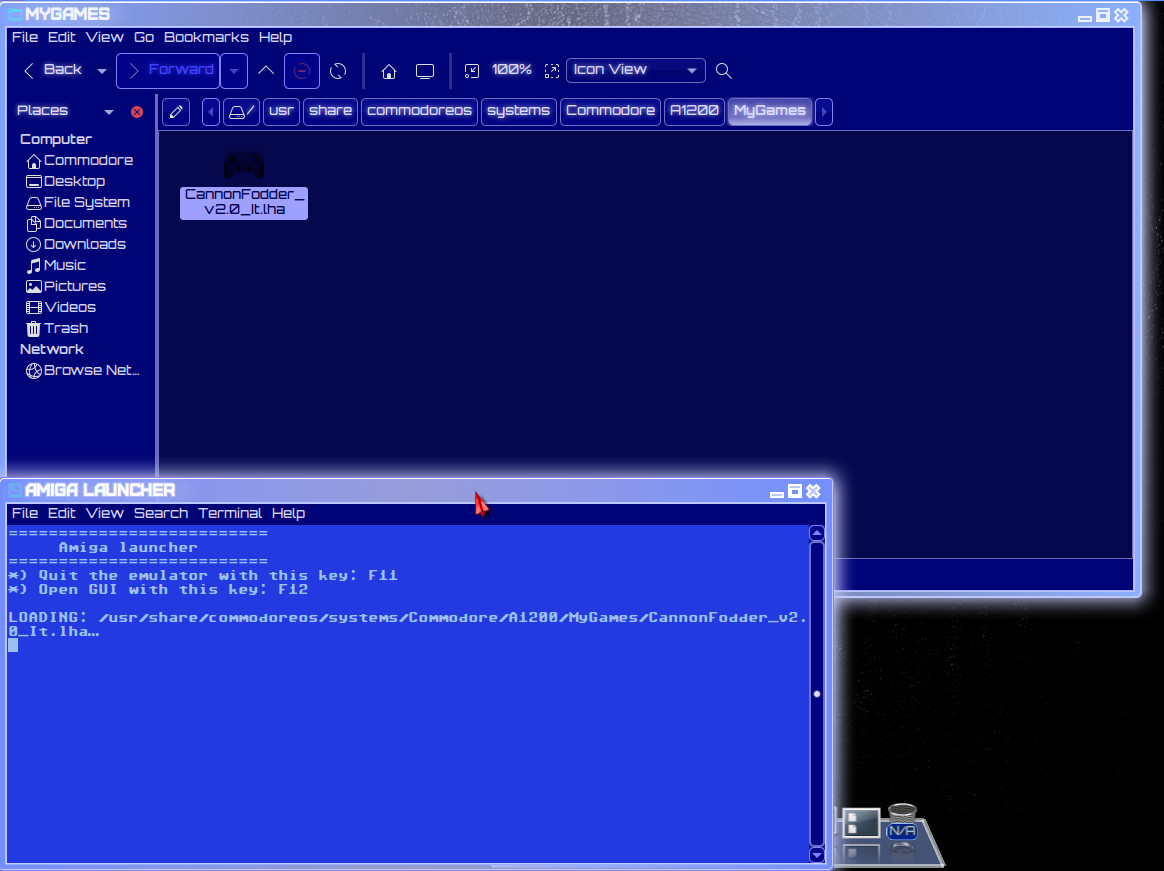The width and height of the screenshot is (1164, 871).
Task: Select the root filesystem path button
Action: point(241,112)
